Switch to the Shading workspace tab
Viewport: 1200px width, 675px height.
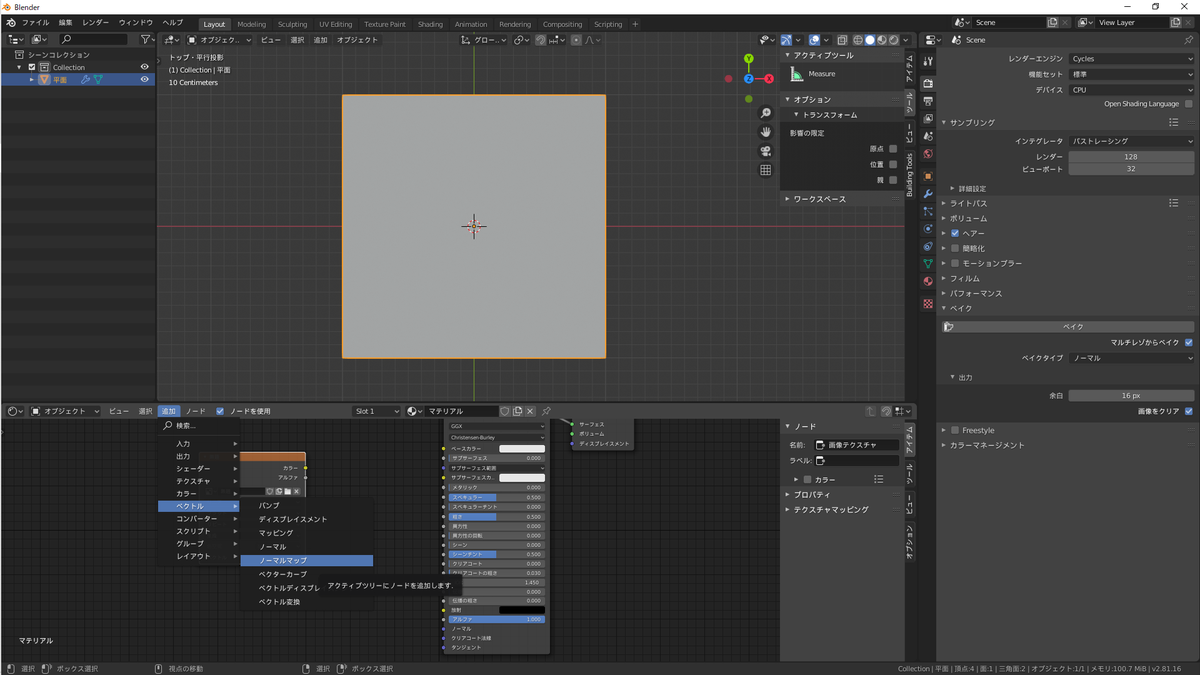click(430, 24)
